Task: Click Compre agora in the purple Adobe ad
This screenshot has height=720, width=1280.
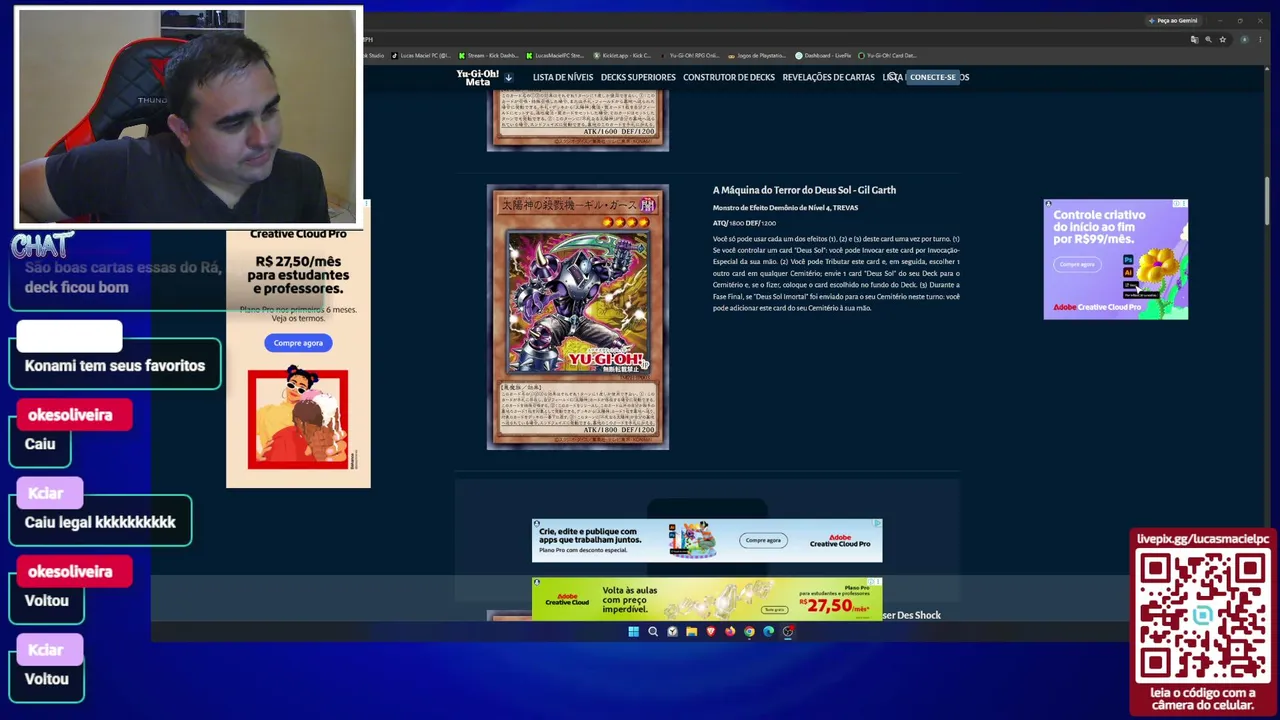Action: [1077, 264]
